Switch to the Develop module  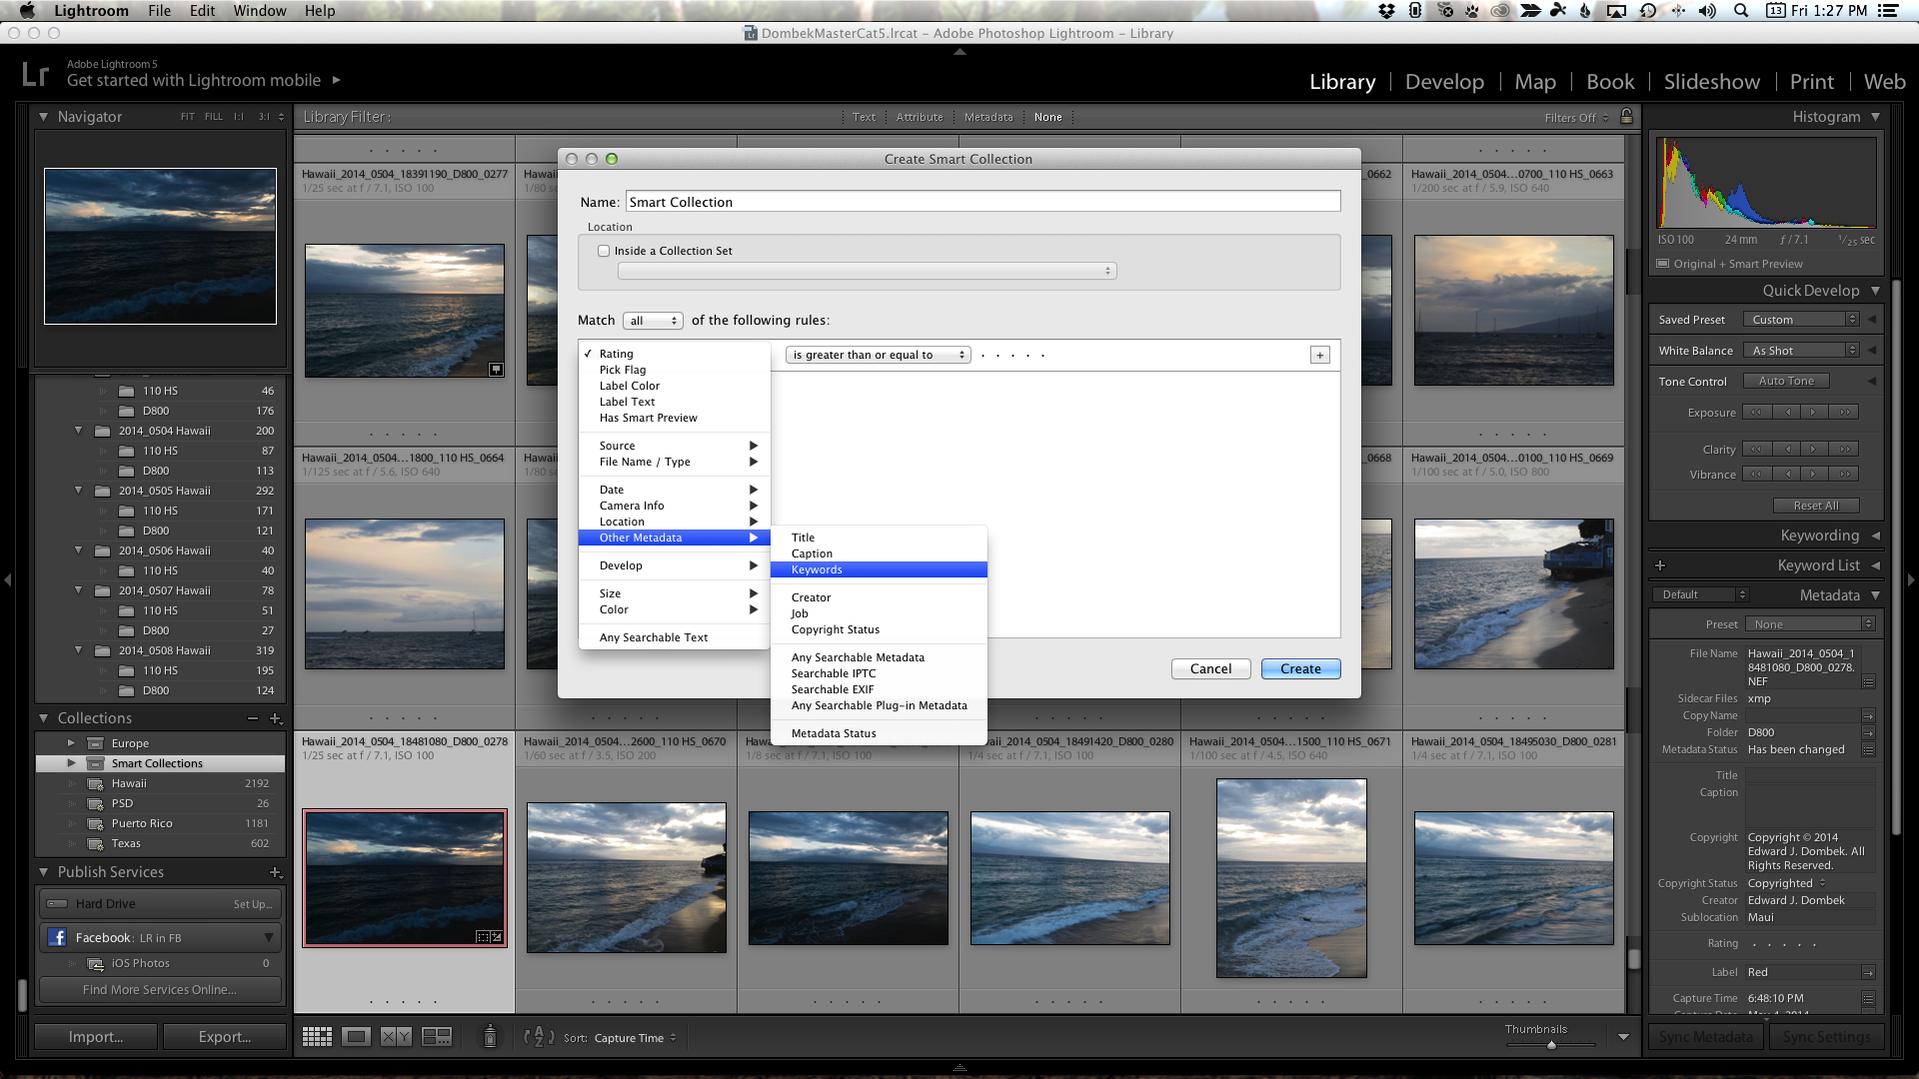pos(1444,82)
